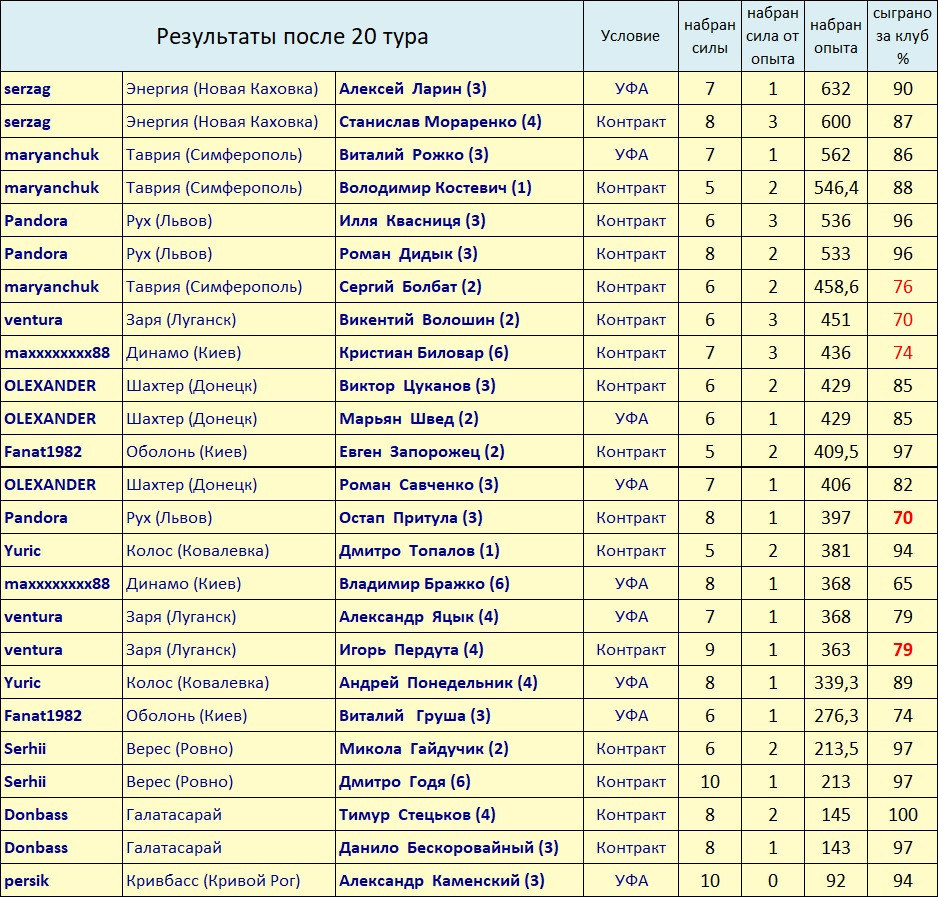The image size is (938, 897).
Task: Click username serzag in Алексей Ларин row
Action: pos(28,89)
